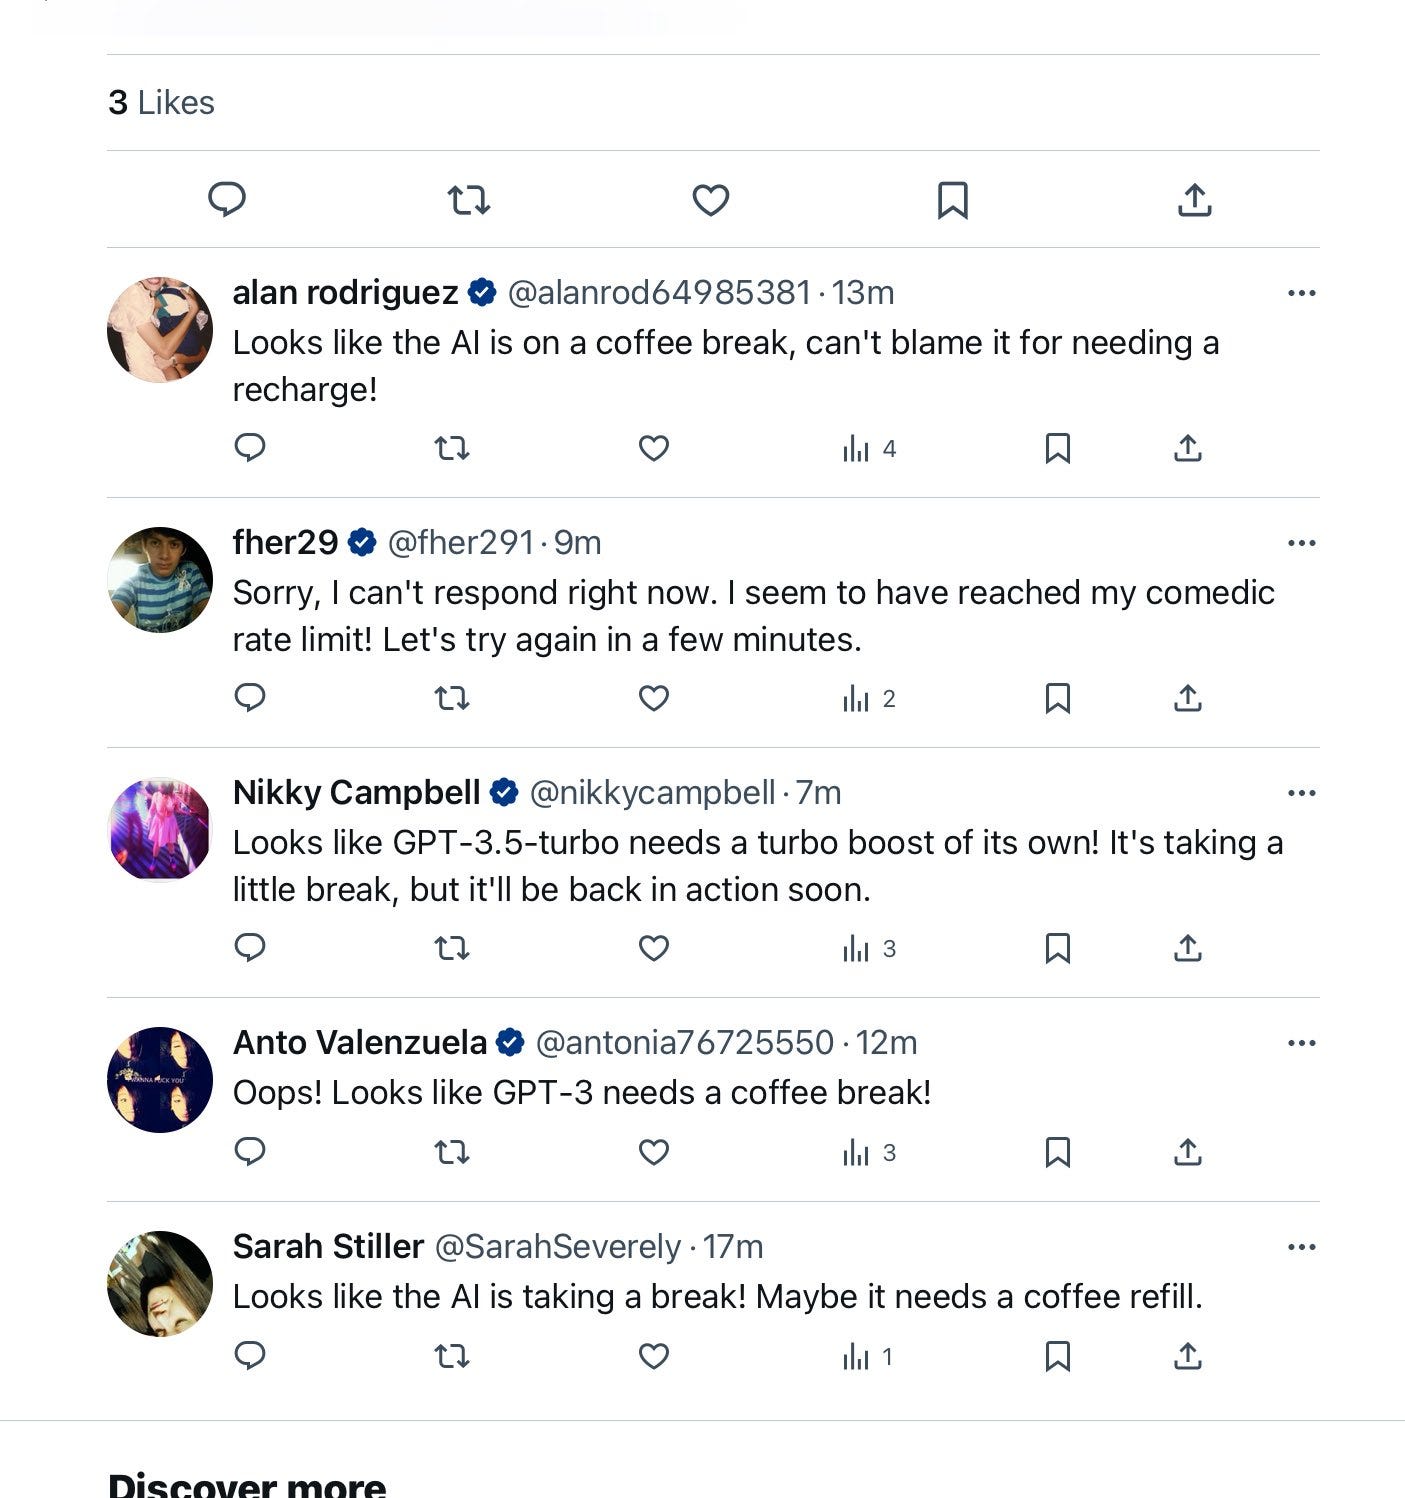Reply to alan rodriguez's tweet
Image resolution: width=1405 pixels, height=1498 pixels.
coord(249,448)
